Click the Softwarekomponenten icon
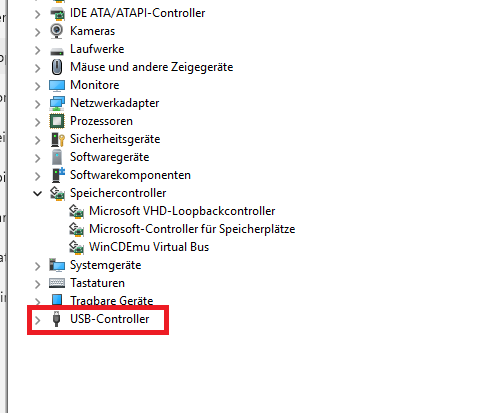 tap(58, 175)
